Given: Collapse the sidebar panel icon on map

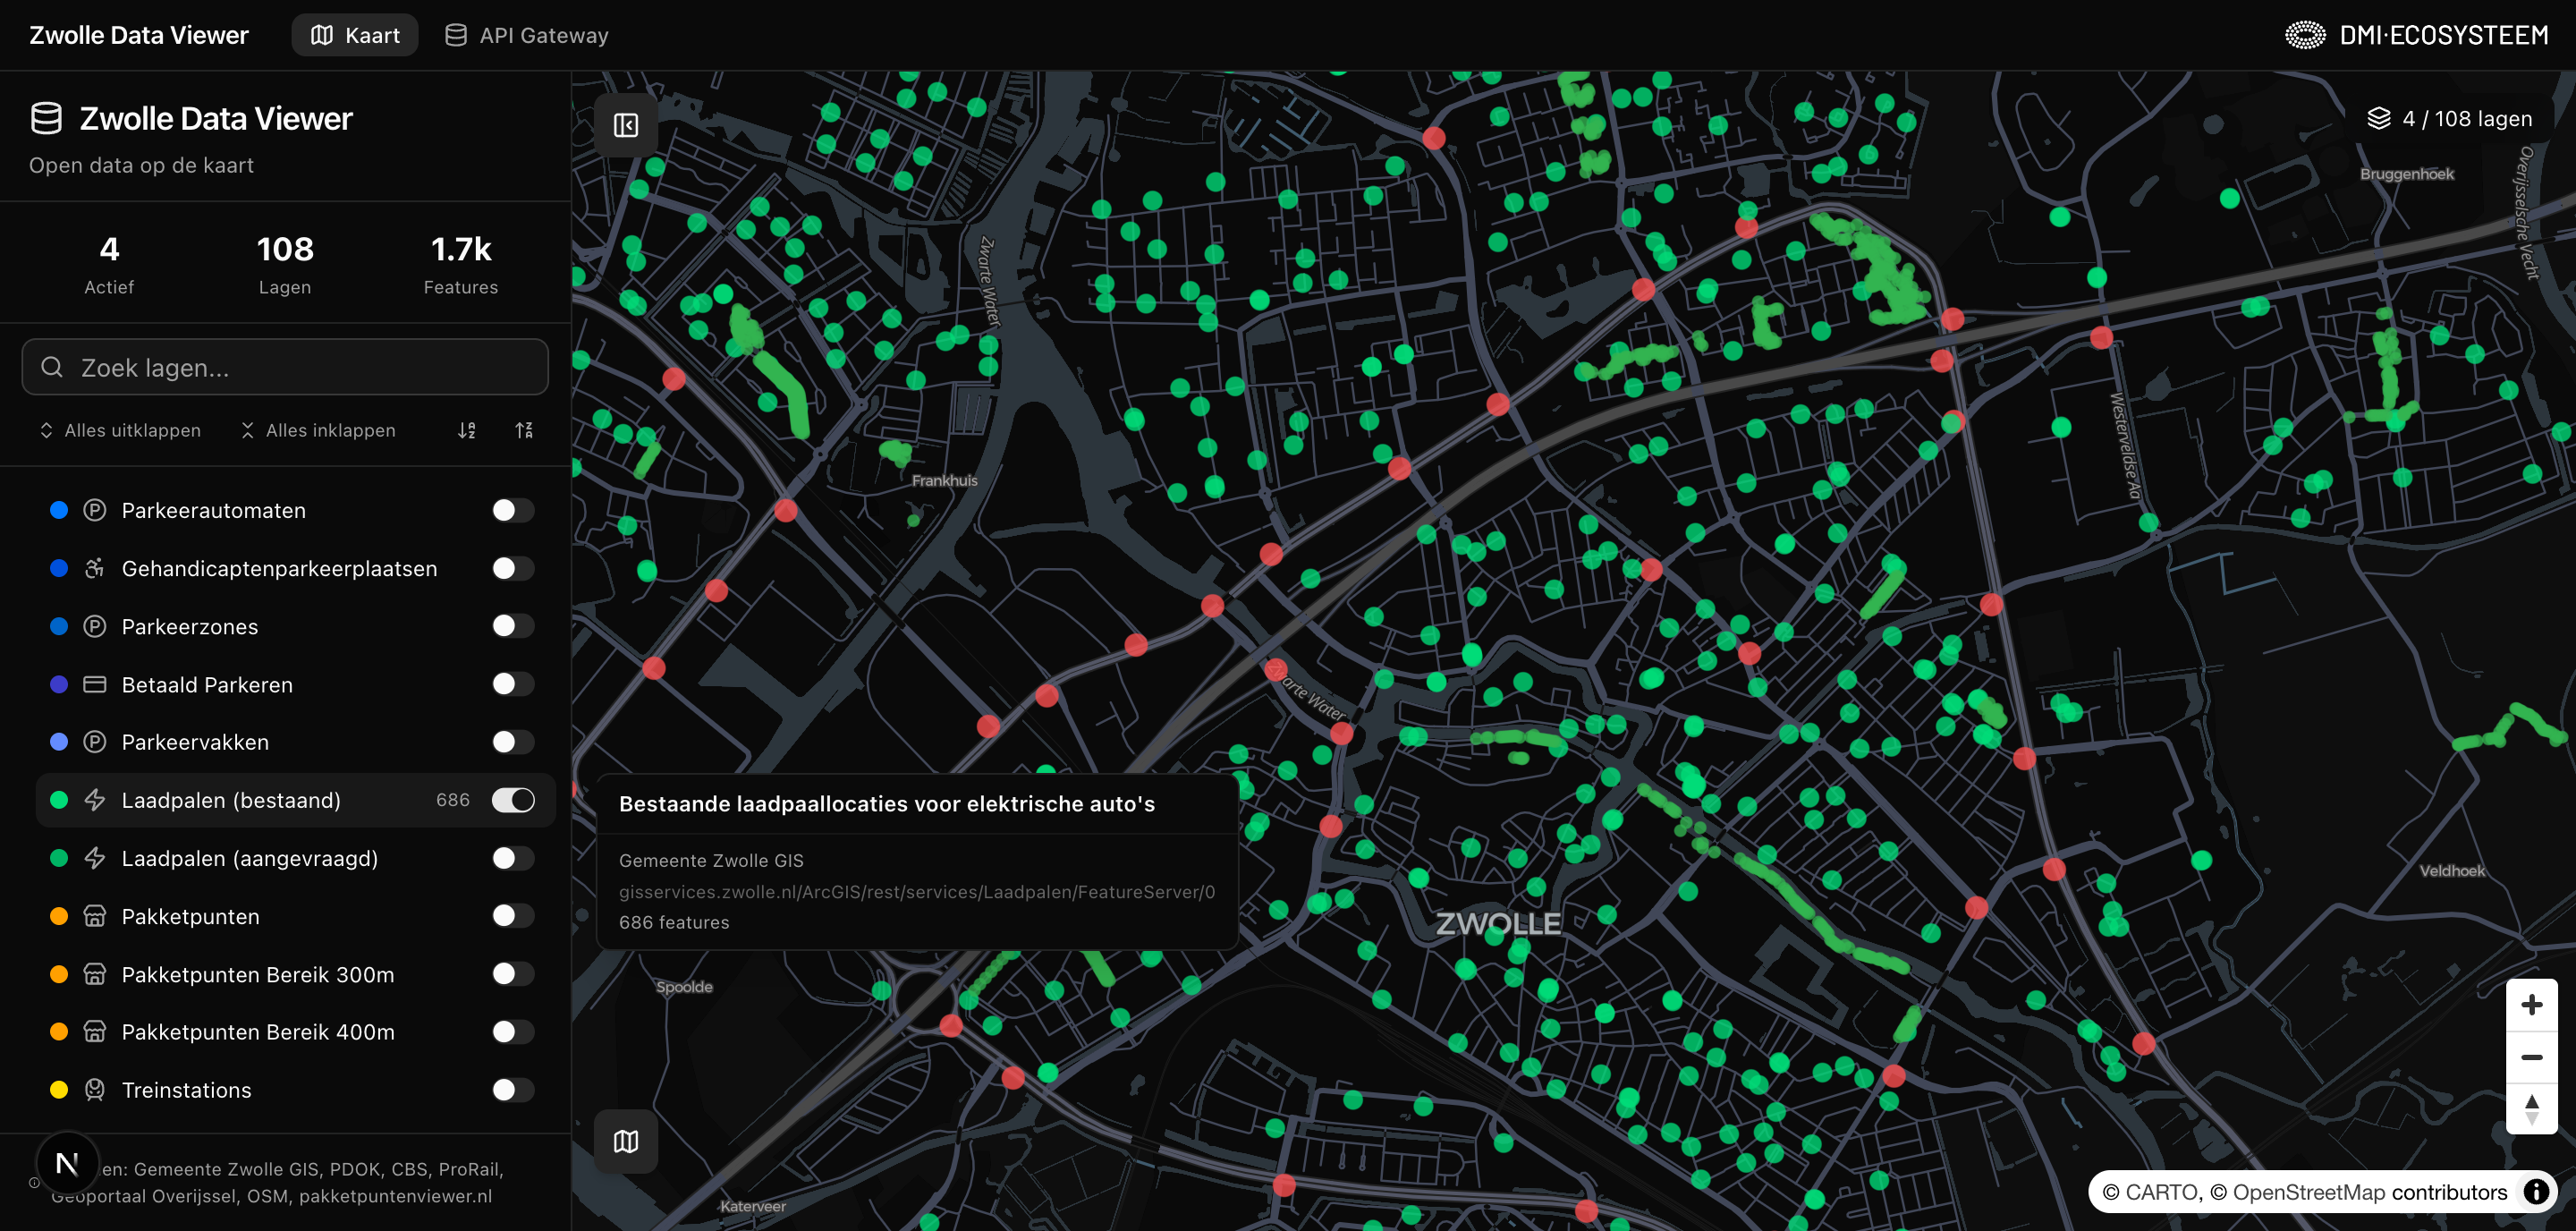Looking at the screenshot, I should click(626, 125).
